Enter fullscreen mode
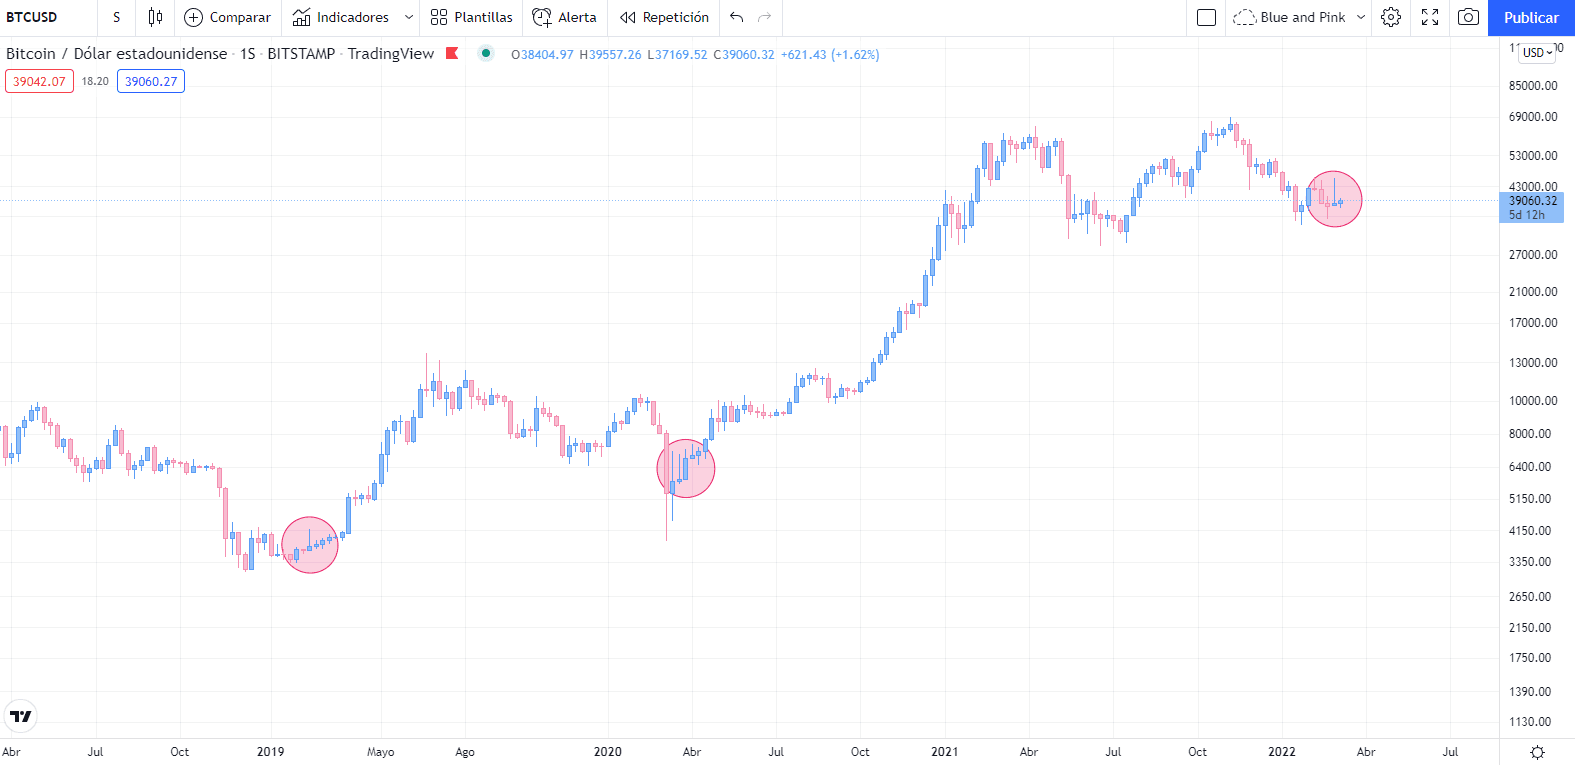The image size is (1575, 765). coord(1430,17)
